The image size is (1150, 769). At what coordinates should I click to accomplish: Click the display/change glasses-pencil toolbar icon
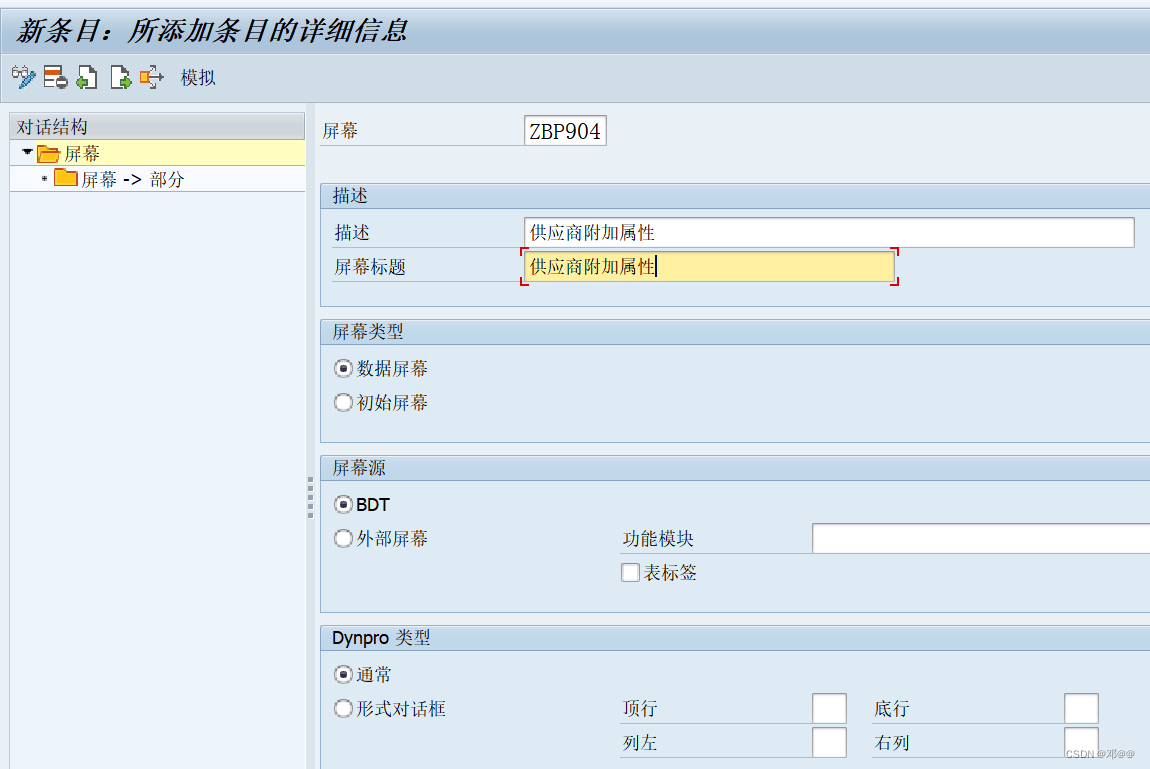[23, 77]
